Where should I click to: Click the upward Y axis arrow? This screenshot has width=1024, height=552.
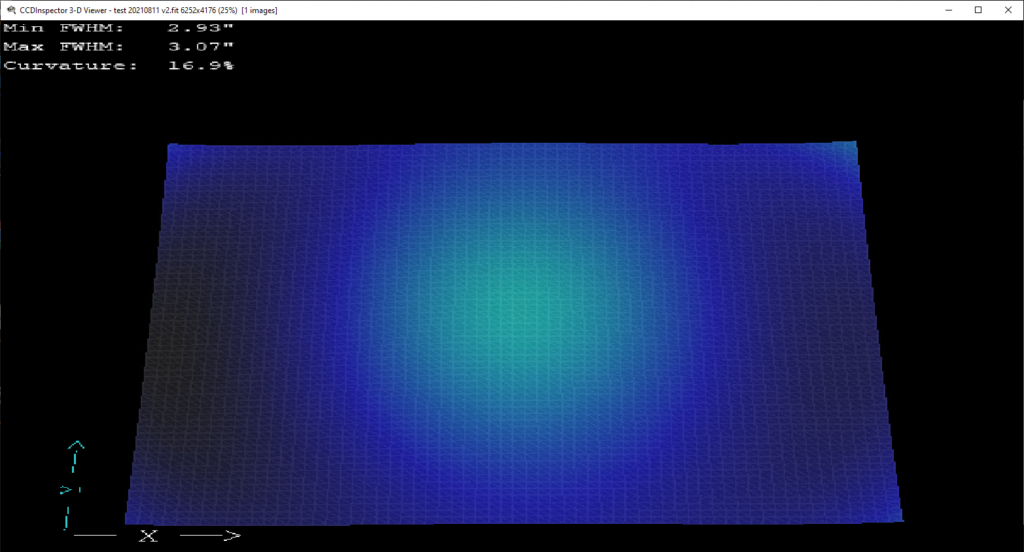point(76,446)
